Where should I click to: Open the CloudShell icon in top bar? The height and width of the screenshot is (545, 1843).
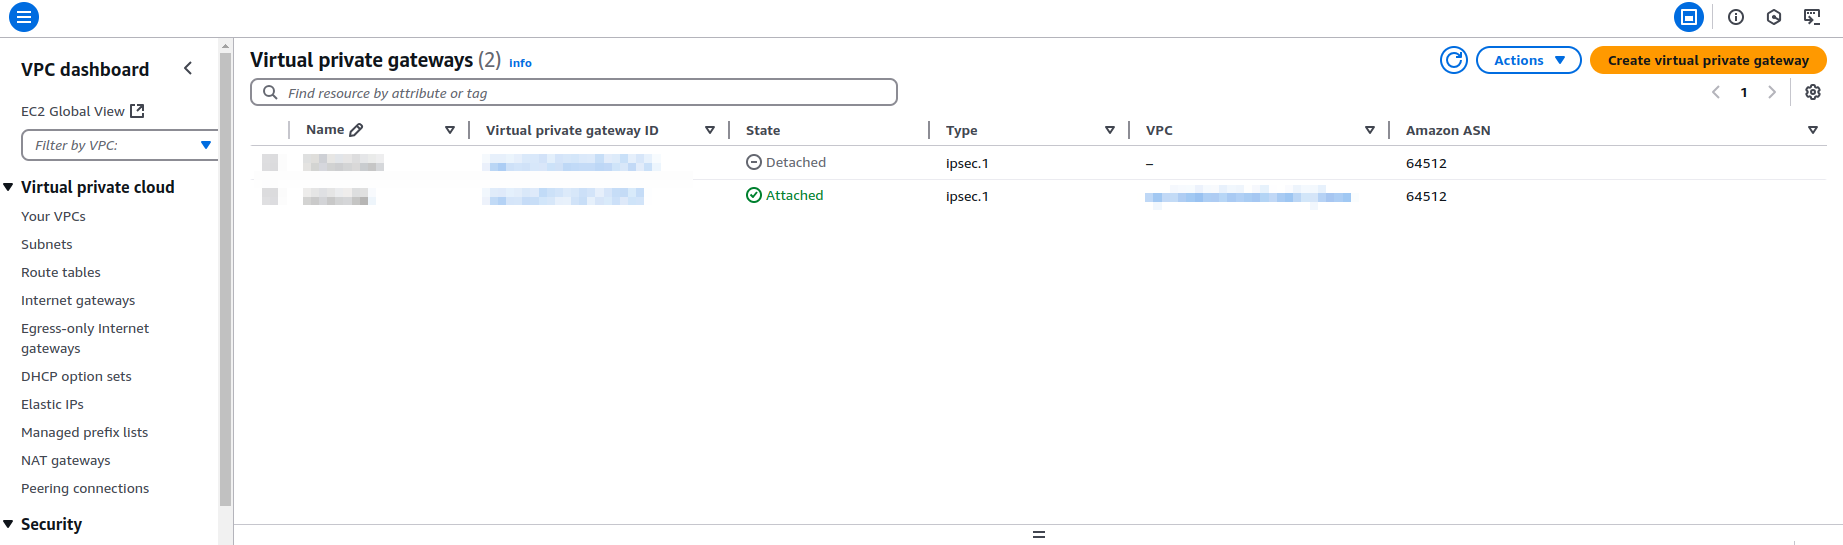click(1689, 17)
